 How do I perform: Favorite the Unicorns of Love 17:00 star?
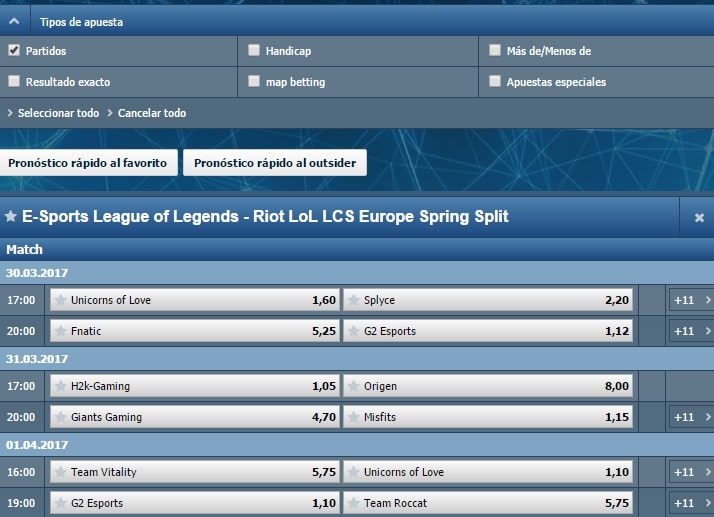(60, 300)
